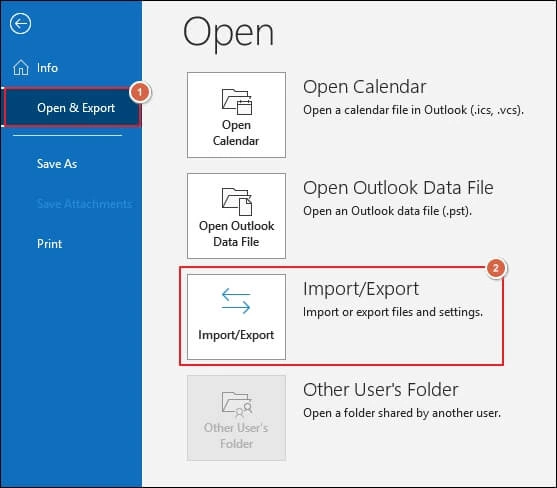Click "Open a calendar file in Outlook" description
The image size is (557, 488).
pos(413,110)
